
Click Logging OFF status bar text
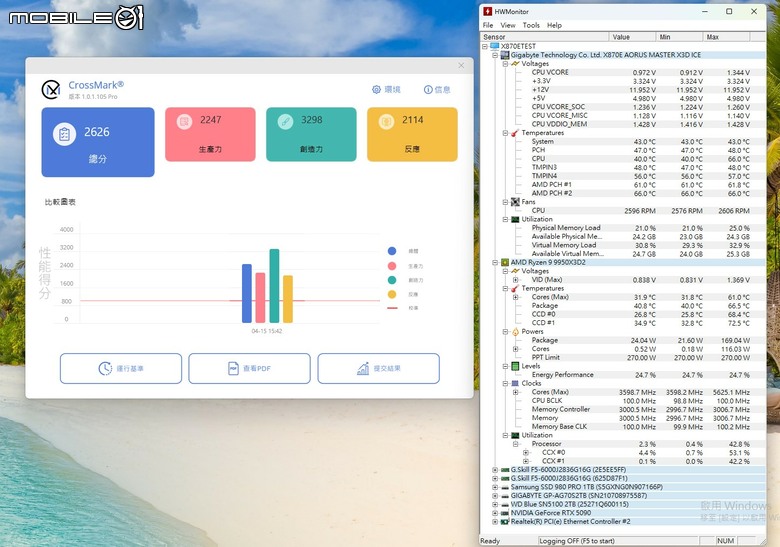pos(577,541)
